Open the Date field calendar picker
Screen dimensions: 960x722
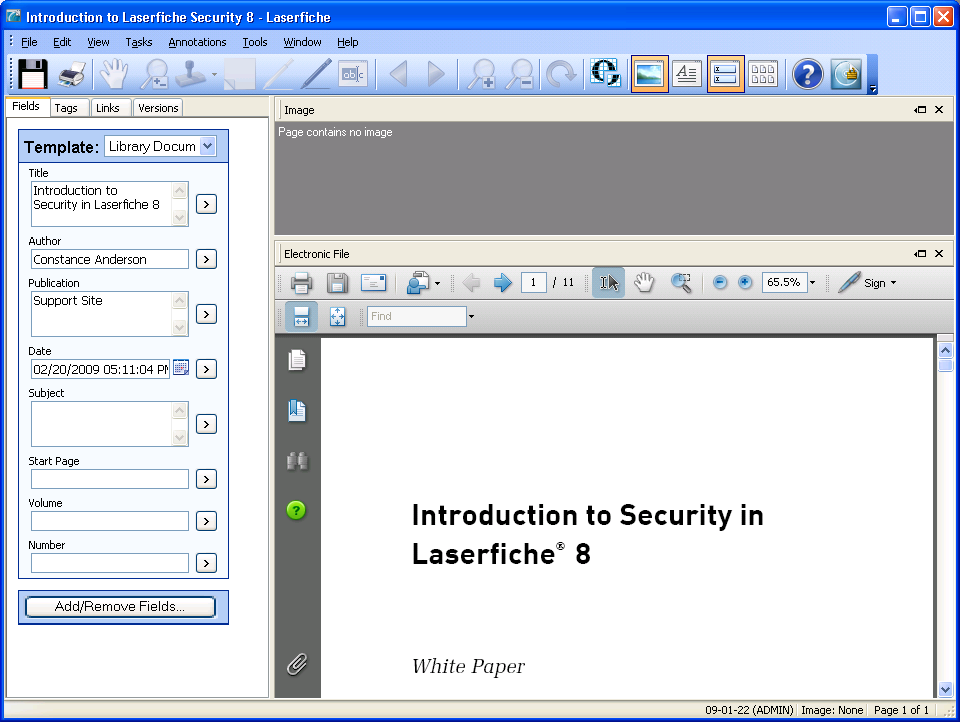tap(181, 368)
